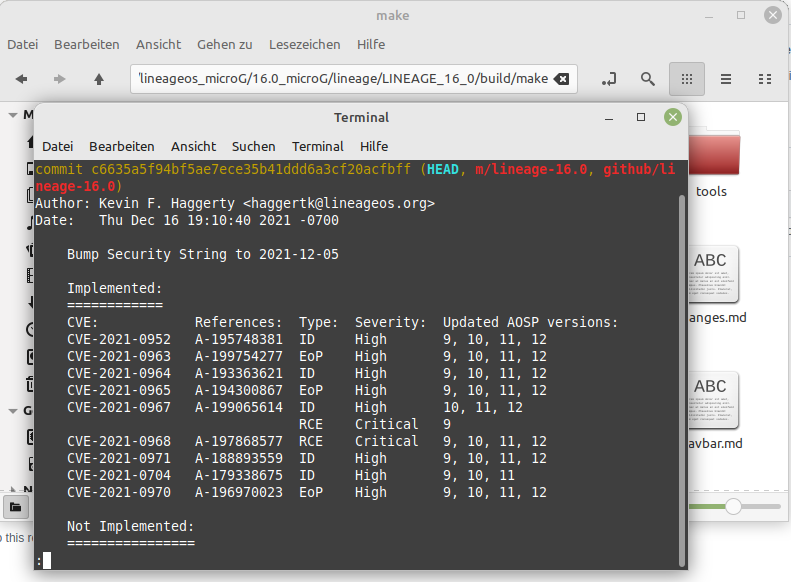Open the Gehen zu menu
Image resolution: width=791 pixels, height=582 pixels.
(x=224, y=44)
